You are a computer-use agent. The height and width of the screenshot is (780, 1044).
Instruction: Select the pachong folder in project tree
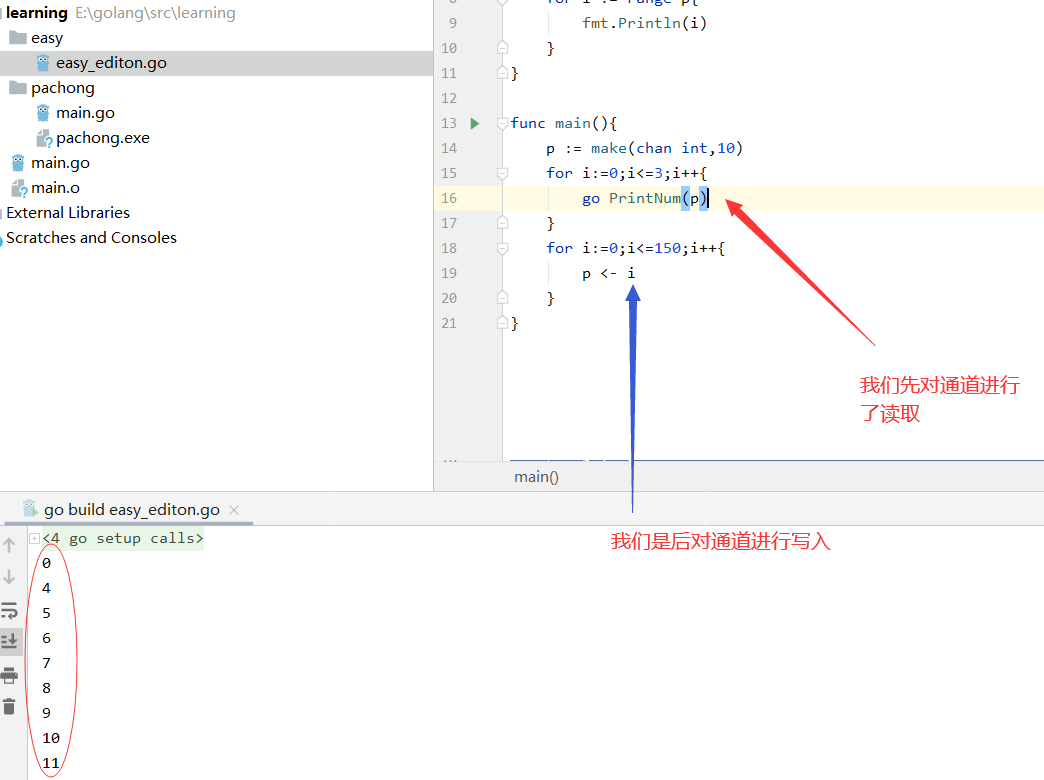pyautogui.click(x=62, y=88)
